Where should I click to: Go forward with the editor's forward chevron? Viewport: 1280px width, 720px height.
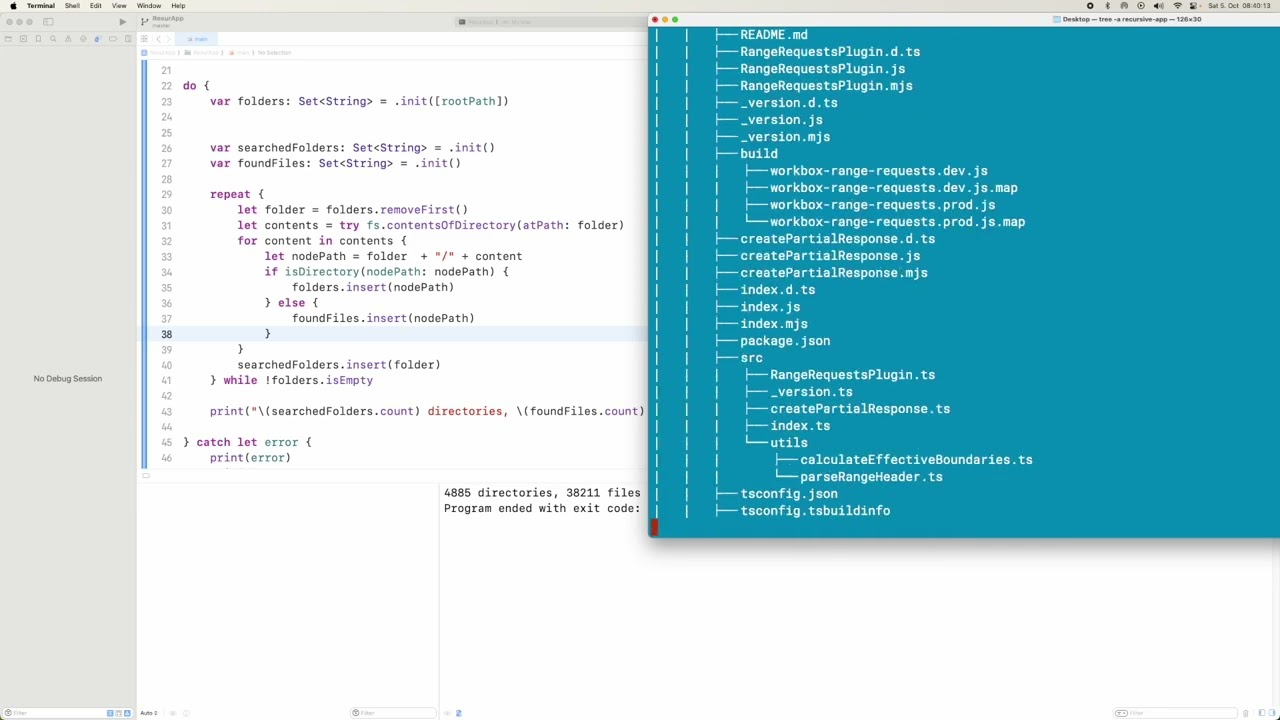(168, 39)
